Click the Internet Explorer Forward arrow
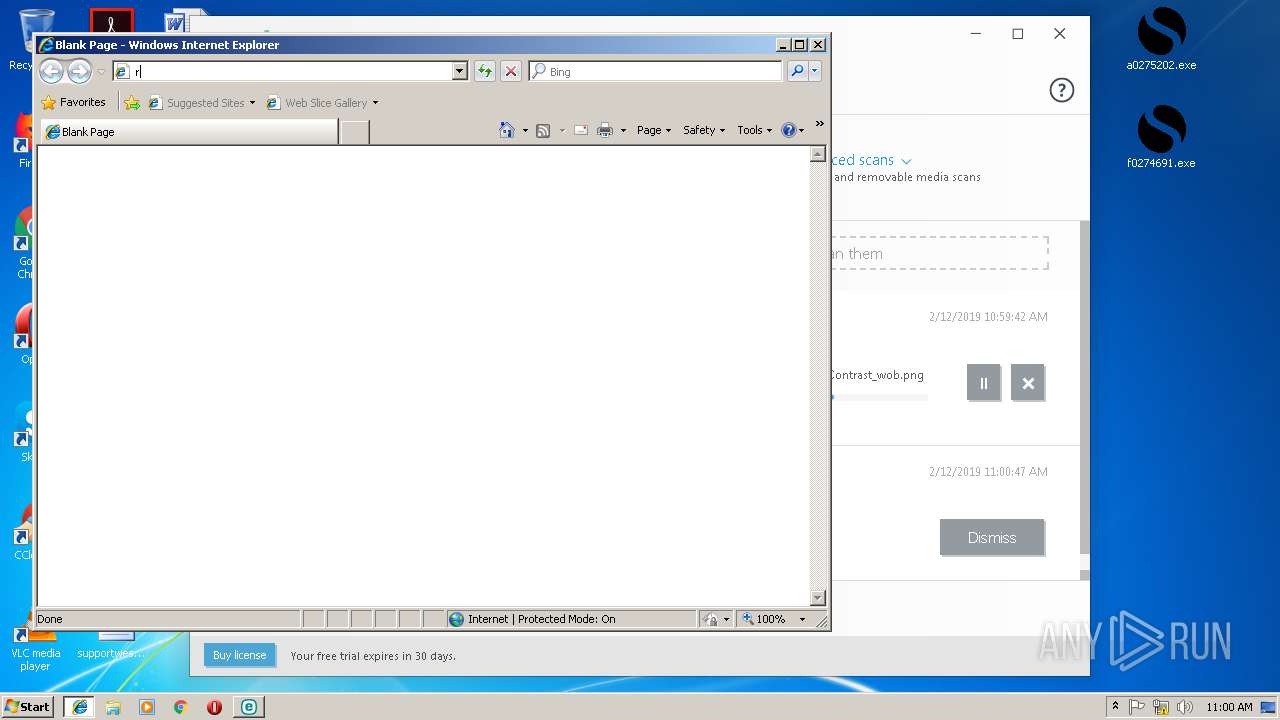 [x=79, y=71]
